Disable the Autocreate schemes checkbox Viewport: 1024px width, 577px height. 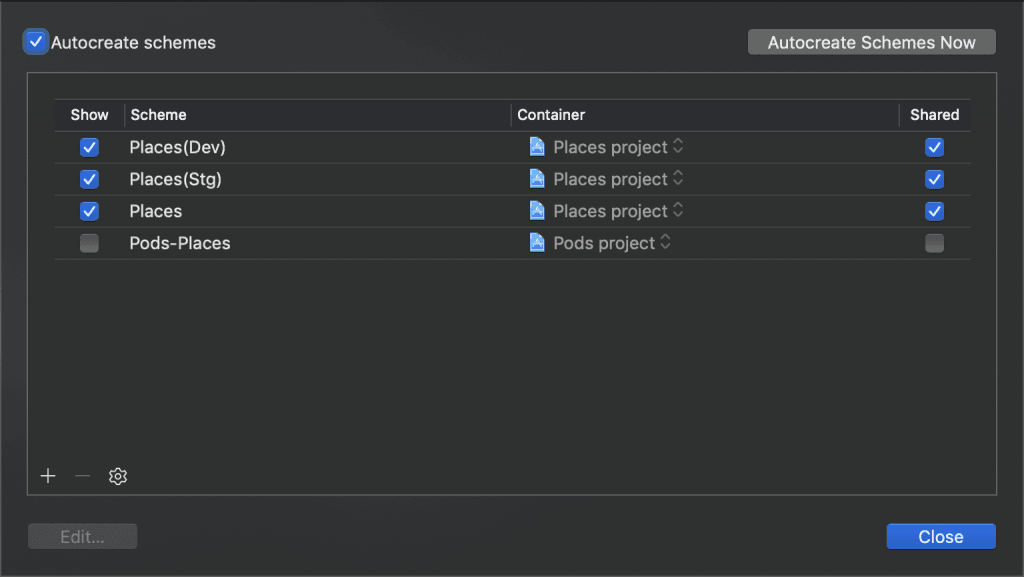pyautogui.click(x=36, y=42)
